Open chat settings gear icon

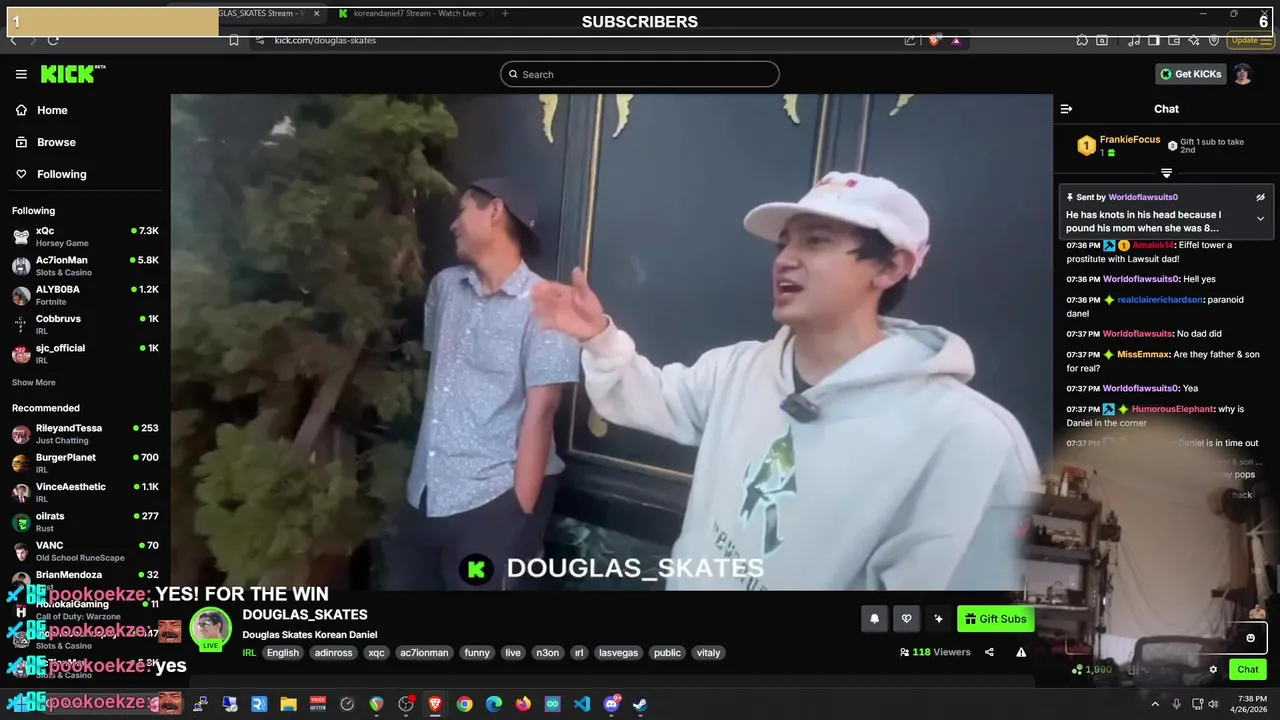(1213, 670)
